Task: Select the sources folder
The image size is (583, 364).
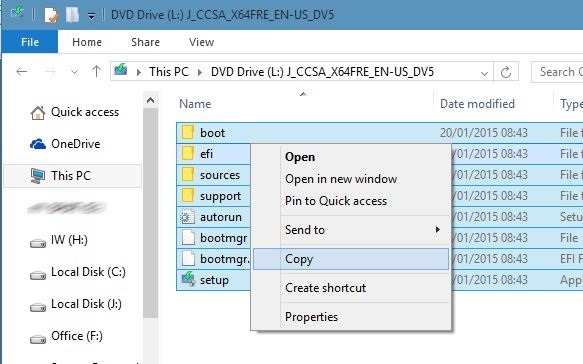Action: [220, 175]
